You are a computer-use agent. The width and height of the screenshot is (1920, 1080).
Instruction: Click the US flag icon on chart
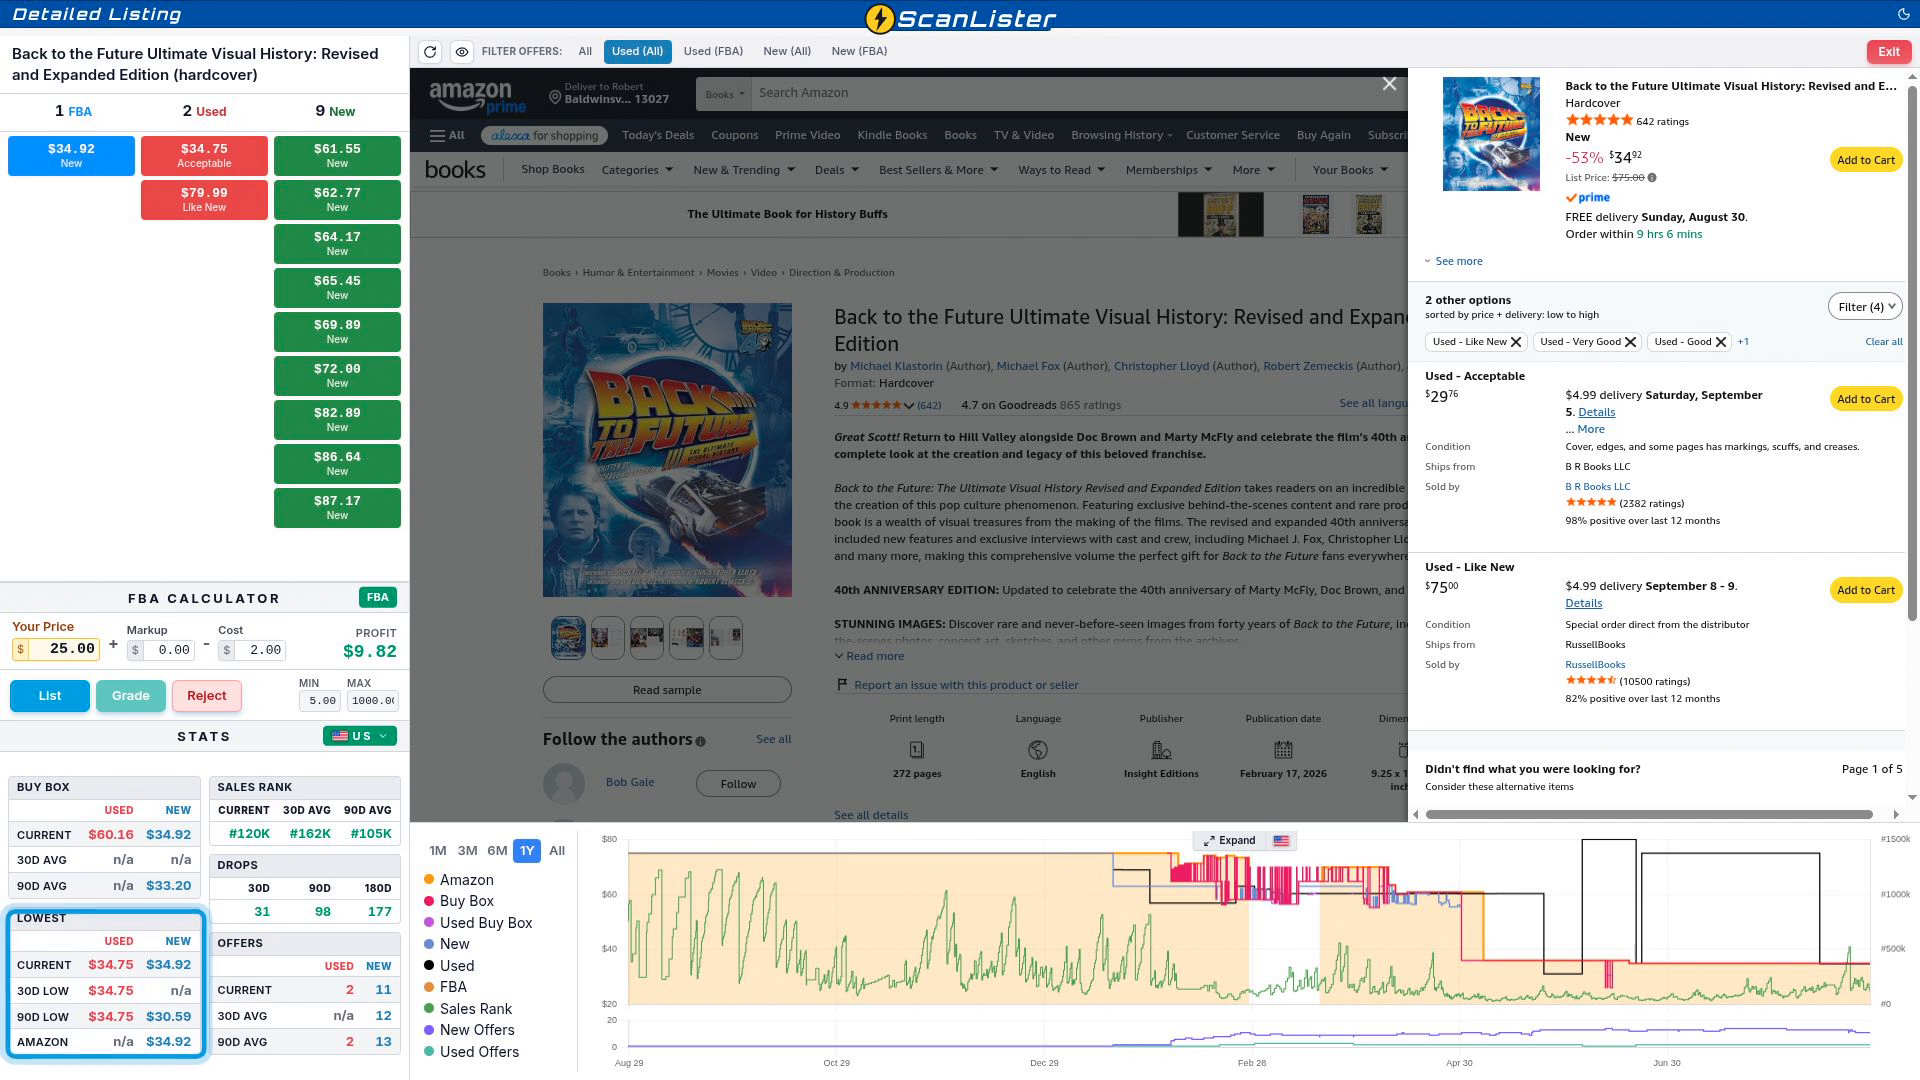point(1281,841)
